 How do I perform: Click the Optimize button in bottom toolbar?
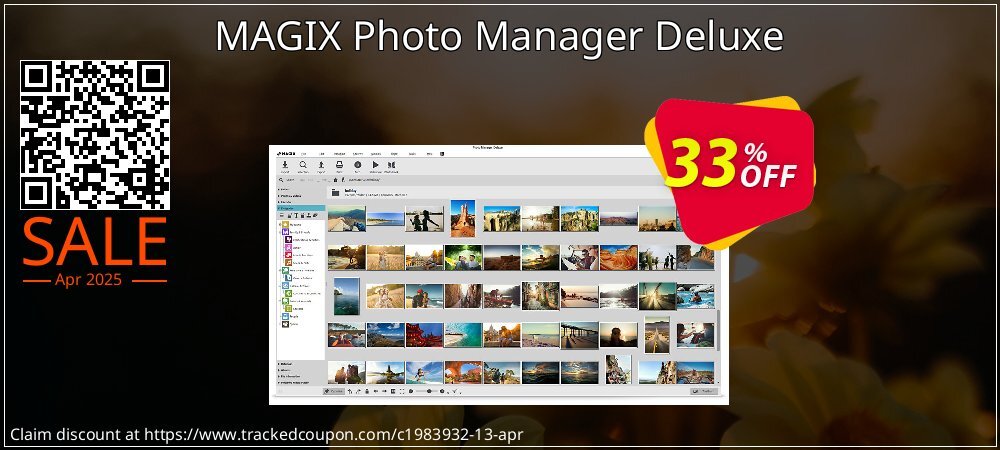[x=334, y=391]
